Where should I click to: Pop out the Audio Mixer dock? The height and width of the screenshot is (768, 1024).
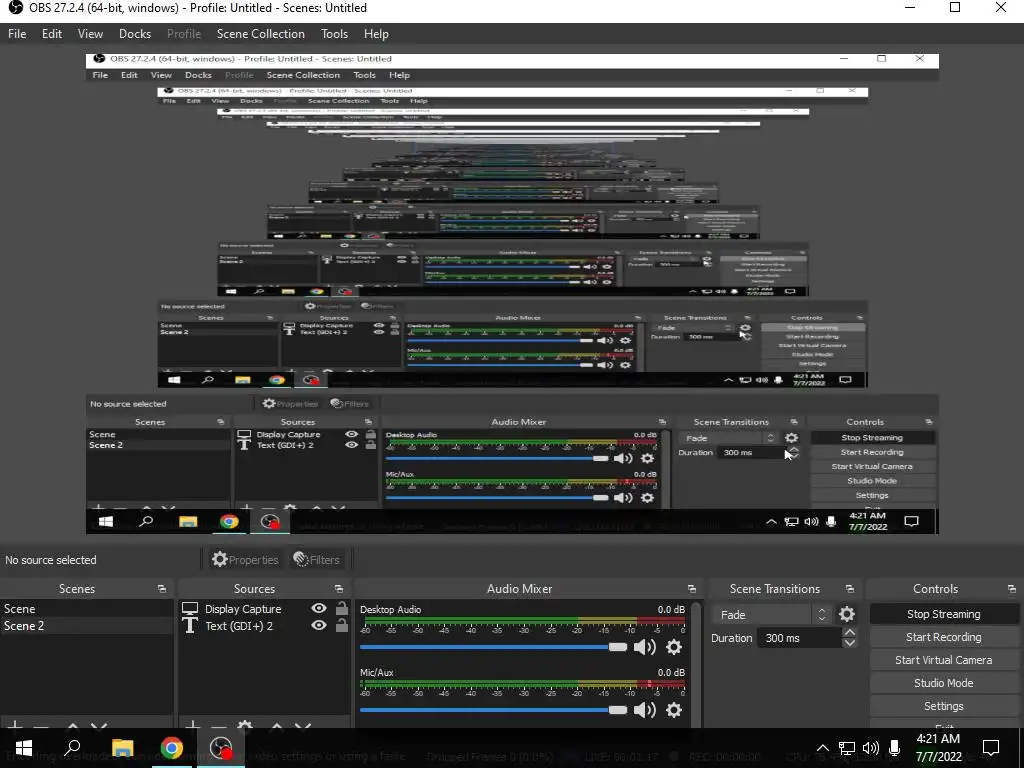tap(692, 589)
